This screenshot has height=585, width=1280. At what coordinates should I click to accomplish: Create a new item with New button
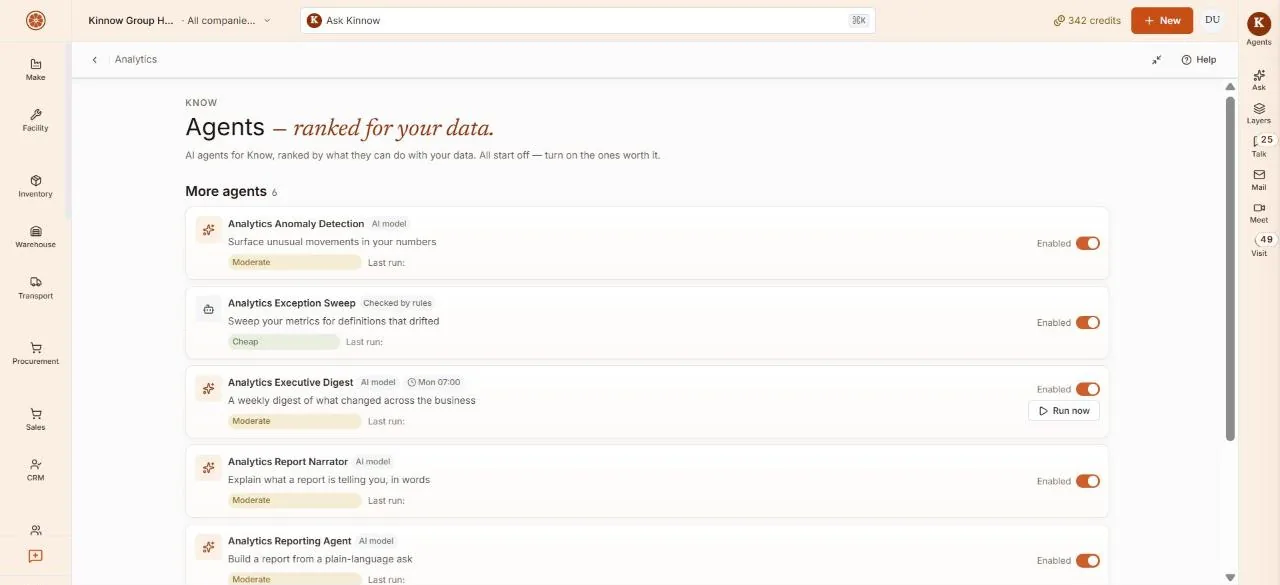click(1162, 20)
